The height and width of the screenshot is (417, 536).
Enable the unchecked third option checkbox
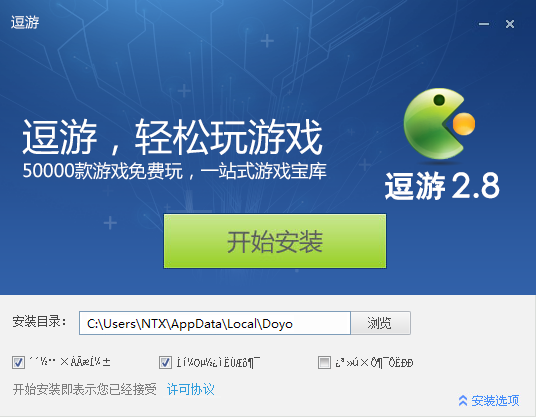[x=324, y=362]
